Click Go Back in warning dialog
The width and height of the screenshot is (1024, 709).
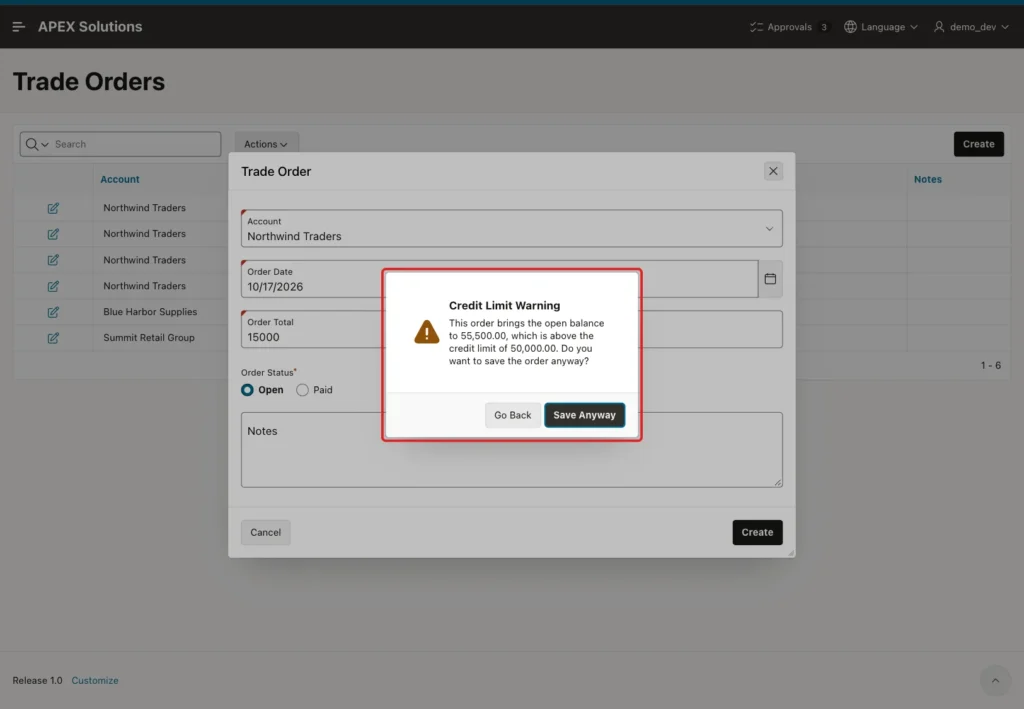coord(513,415)
